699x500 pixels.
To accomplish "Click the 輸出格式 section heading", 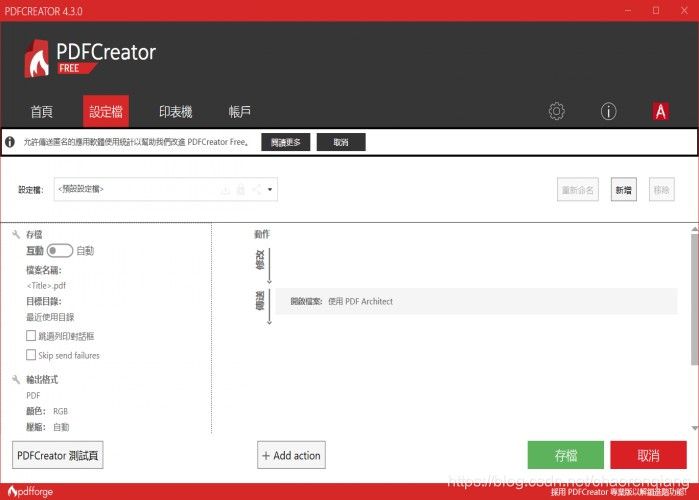I will tap(42, 379).
